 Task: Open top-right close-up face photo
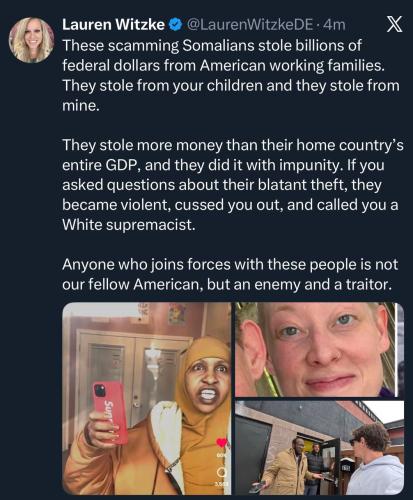pos(319,350)
